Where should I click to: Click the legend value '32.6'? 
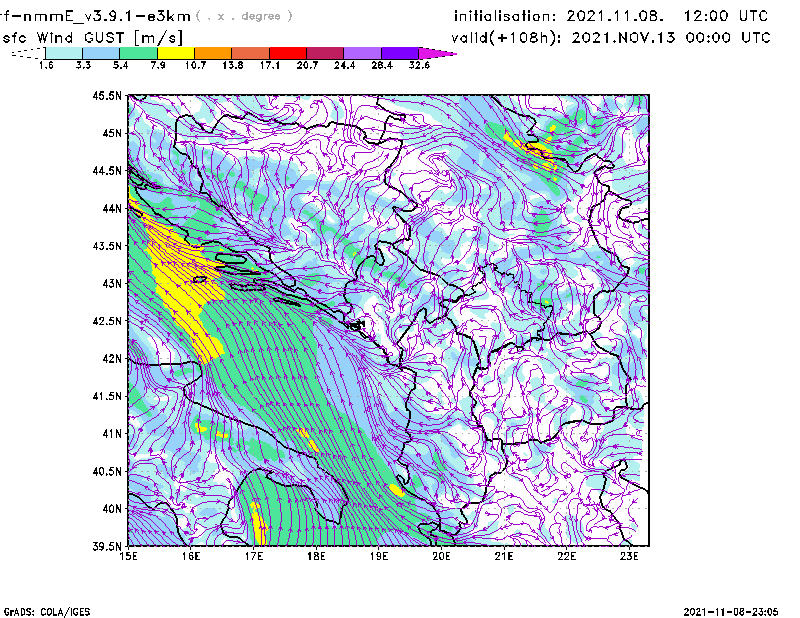(419, 65)
